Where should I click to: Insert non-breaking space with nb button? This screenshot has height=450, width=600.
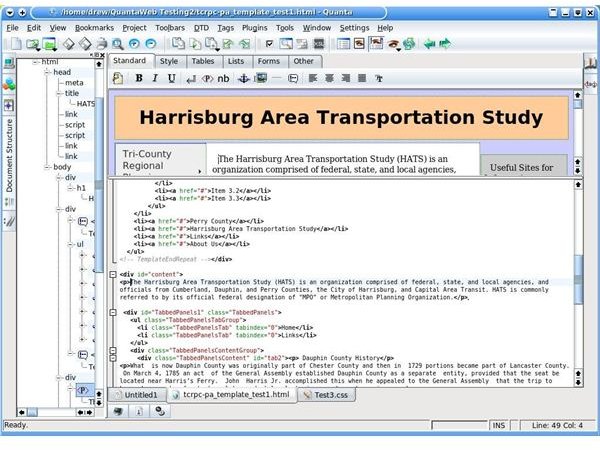[223, 78]
